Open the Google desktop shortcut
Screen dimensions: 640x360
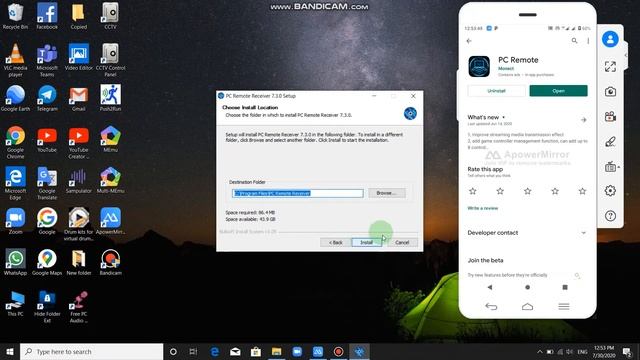click(47, 221)
